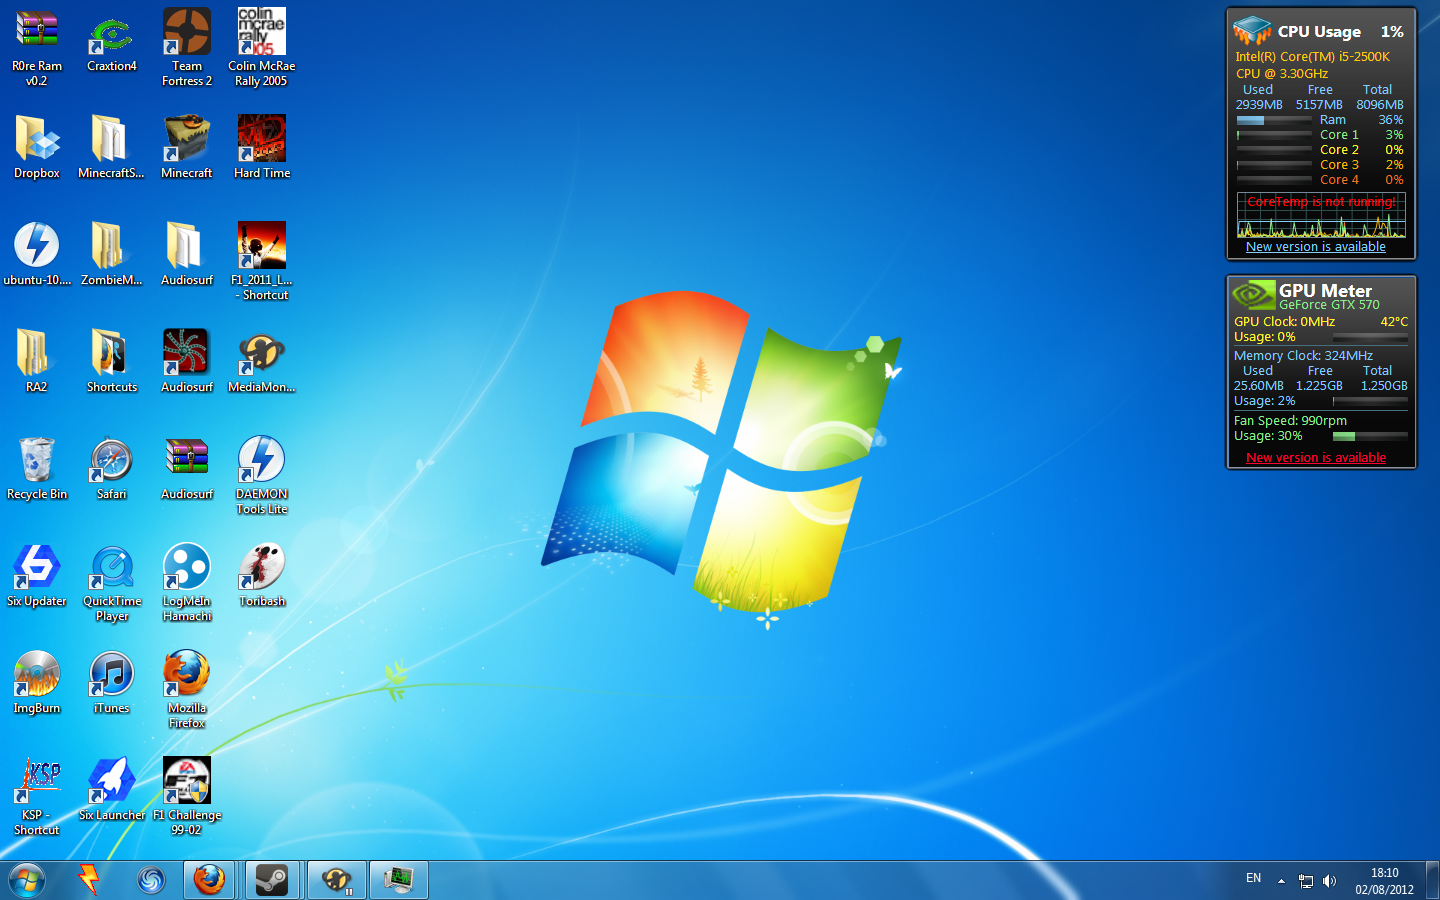Click the monitor graph taskbar button
This screenshot has width=1440, height=900.
pyautogui.click(x=399, y=880)
